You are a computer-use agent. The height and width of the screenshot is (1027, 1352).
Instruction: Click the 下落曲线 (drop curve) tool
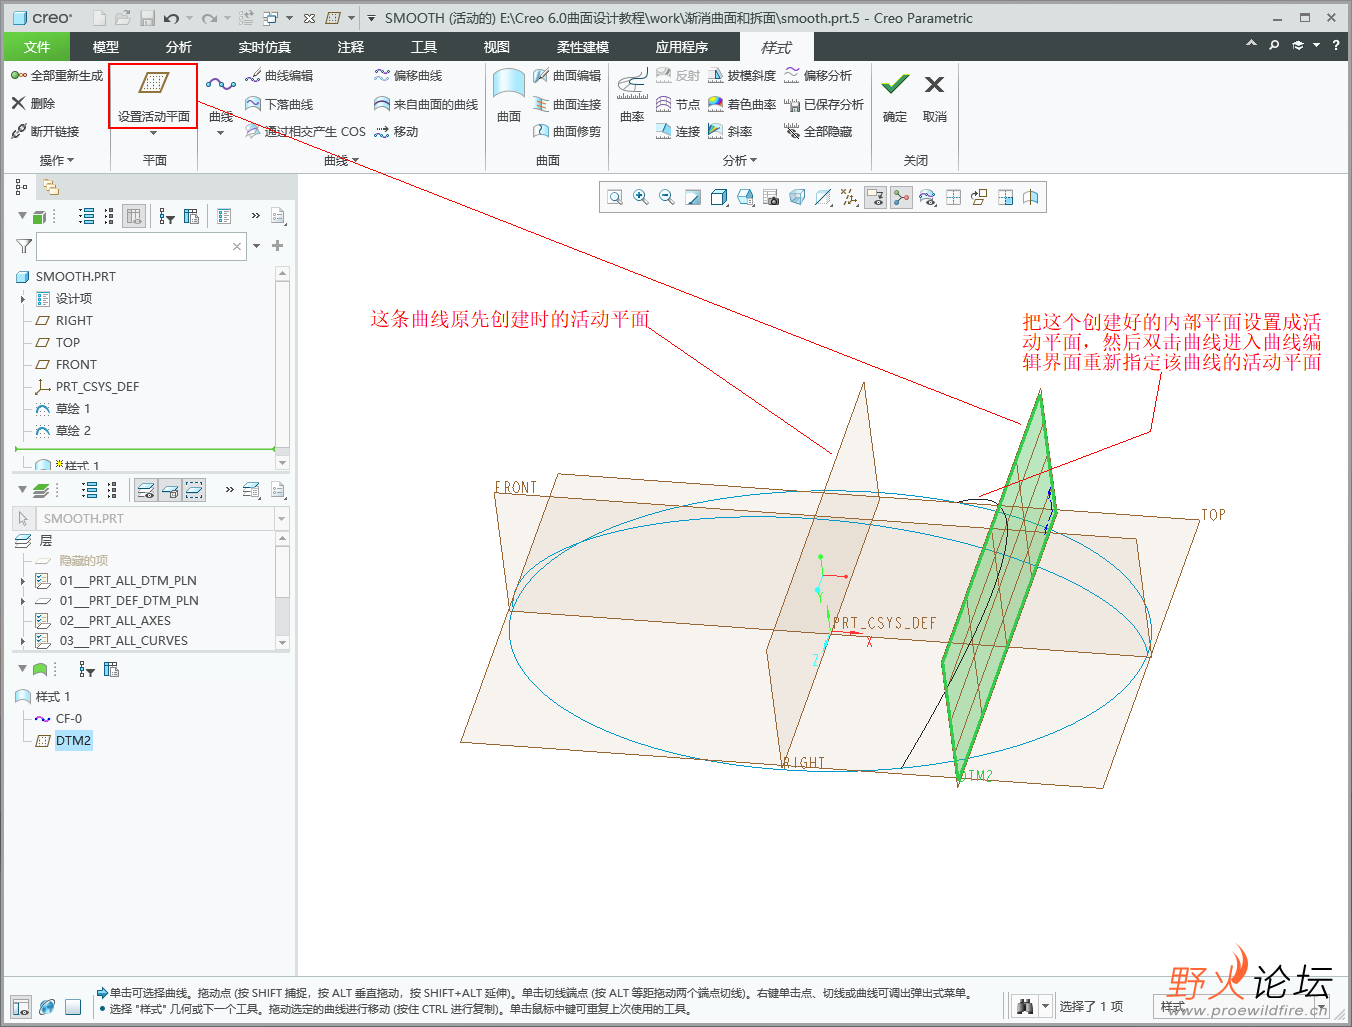[x=279, y=104]
